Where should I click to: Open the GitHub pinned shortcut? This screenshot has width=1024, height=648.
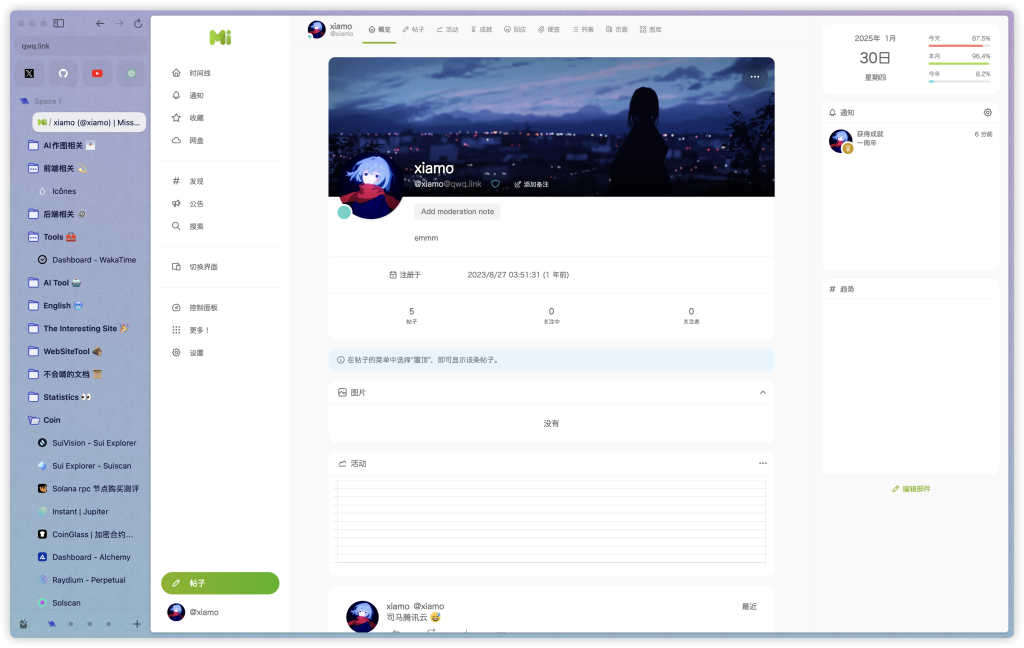coord(63,73)
